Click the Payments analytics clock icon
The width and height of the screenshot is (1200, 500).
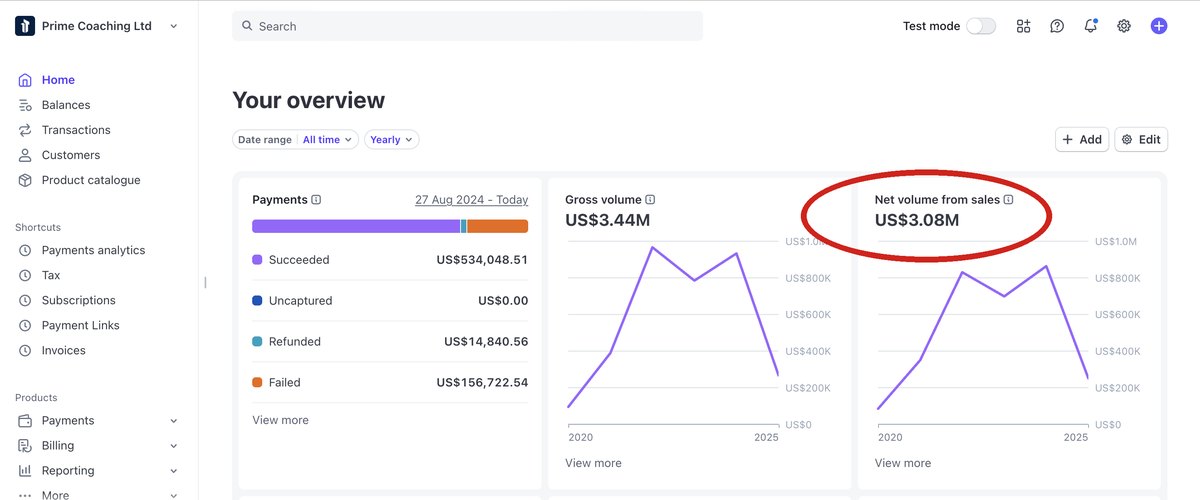pos(25,250)
